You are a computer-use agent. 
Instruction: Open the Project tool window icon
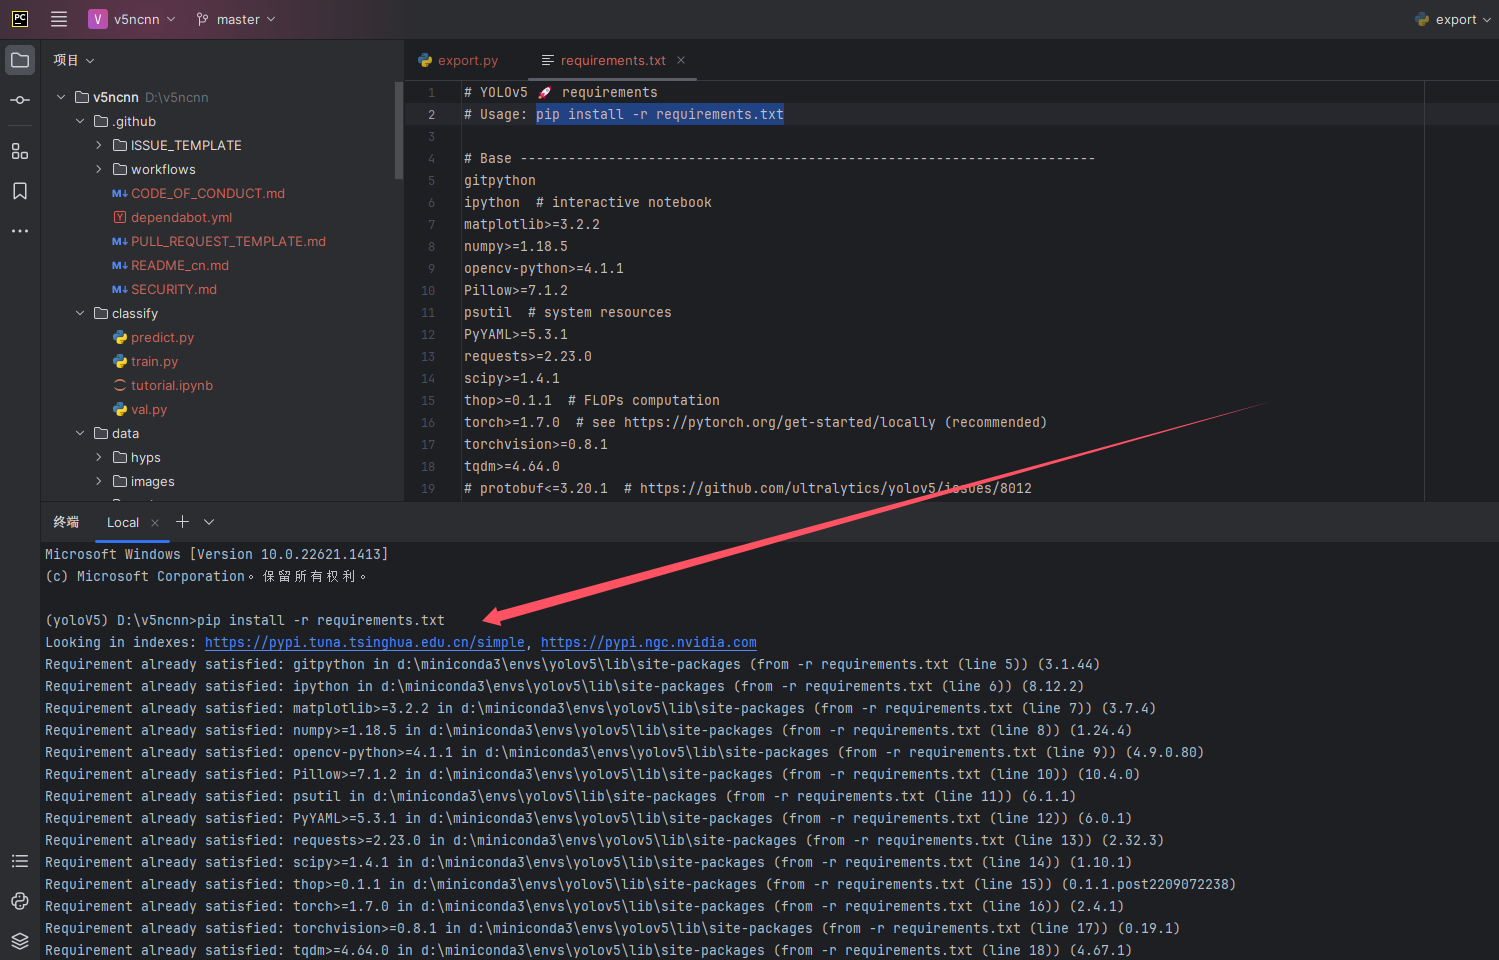pyautogui.click(x=19, y=59)
